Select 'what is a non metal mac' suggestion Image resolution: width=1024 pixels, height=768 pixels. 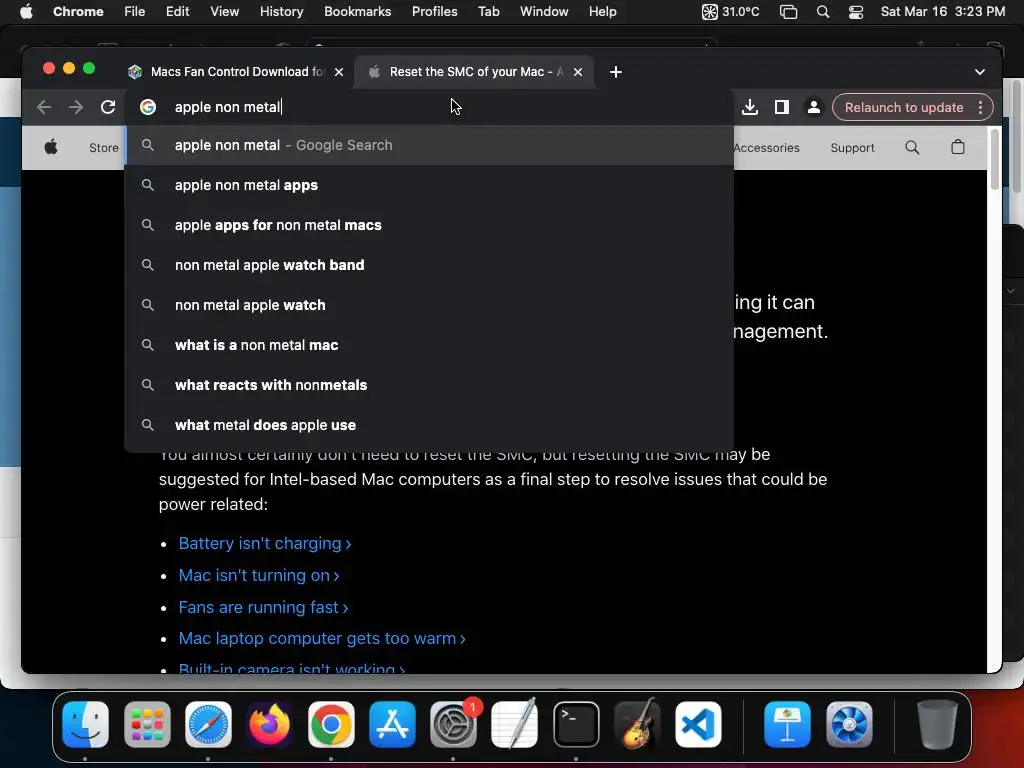(430, 345)
